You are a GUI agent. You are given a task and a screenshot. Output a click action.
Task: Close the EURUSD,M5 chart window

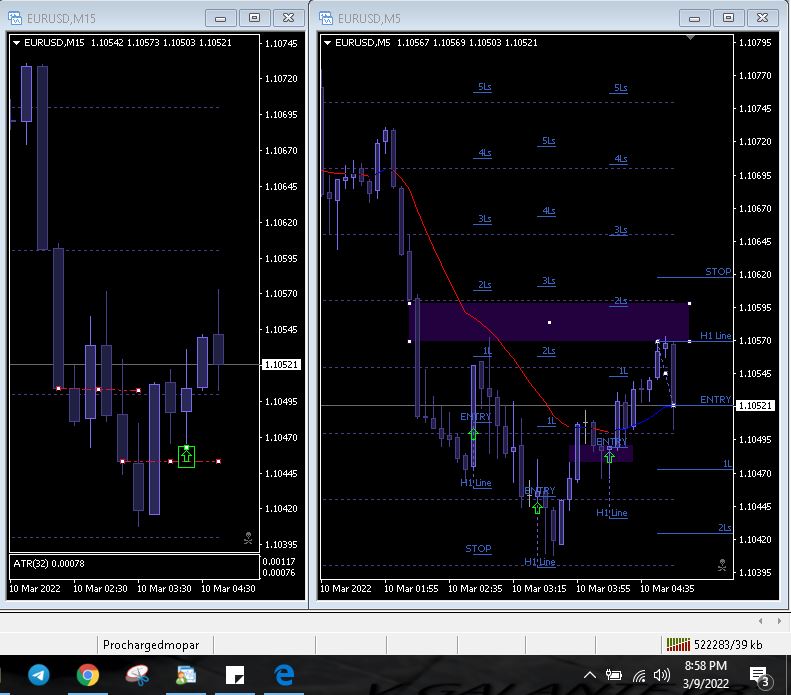click(x=762, y=18)
